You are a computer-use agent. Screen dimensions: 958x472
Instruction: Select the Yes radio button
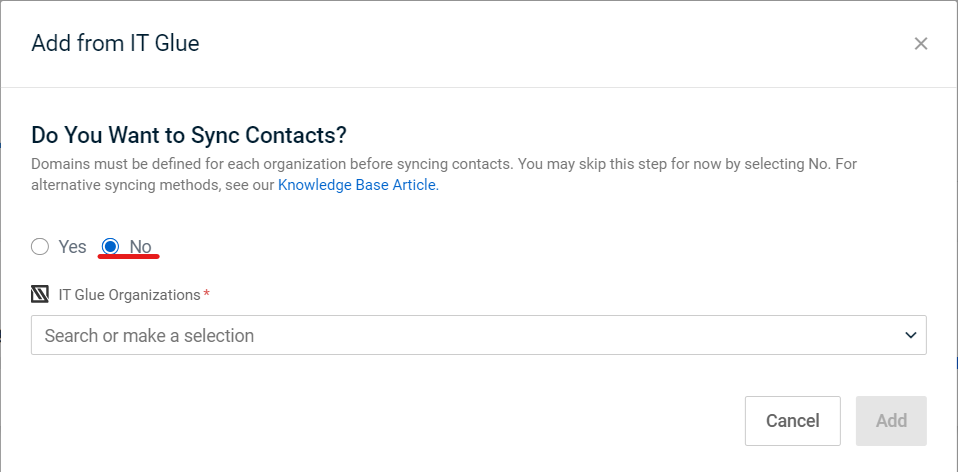coord(40,247)
